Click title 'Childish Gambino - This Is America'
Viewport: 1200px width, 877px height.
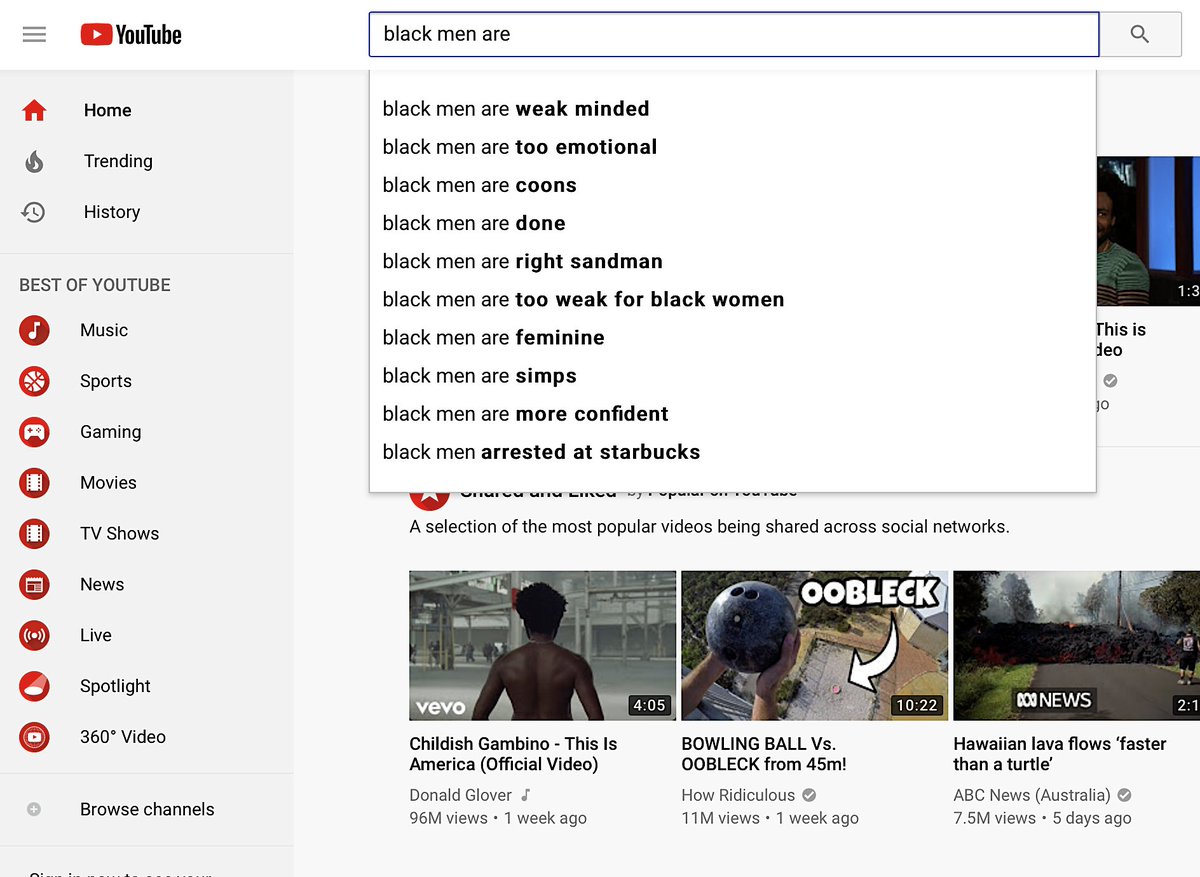(513, 754)
